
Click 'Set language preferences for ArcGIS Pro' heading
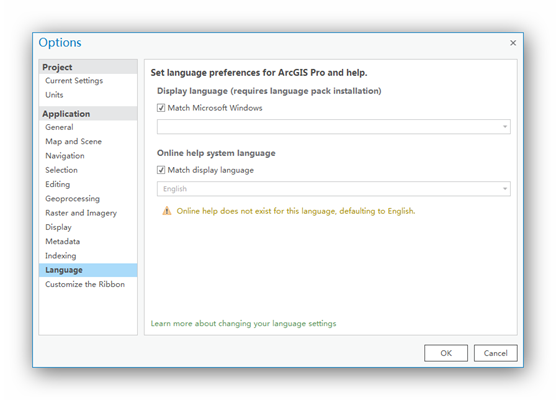(259, 73)
